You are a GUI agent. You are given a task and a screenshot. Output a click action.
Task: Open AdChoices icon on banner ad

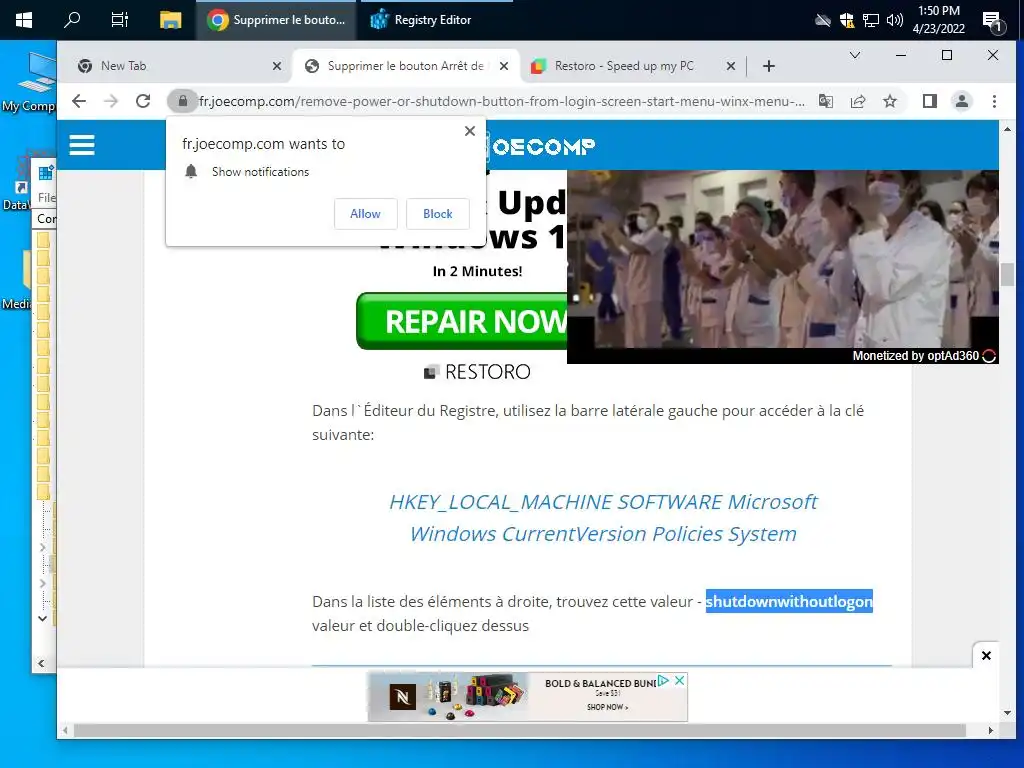click(664, 680)
